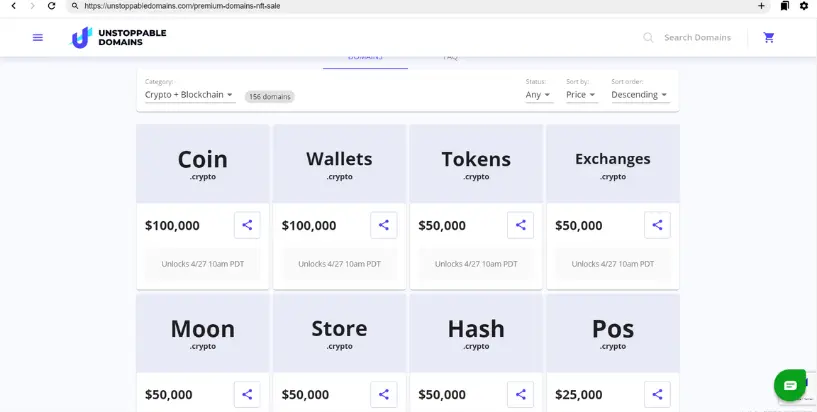The image size is (817, 412).
Task: Click Wallets' Unlocks 4/27 10am PDT button
Action: click(339, 264)
